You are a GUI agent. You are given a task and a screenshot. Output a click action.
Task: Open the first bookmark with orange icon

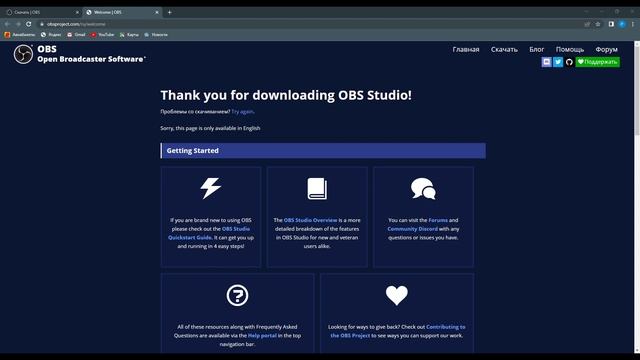[x=20, y=35]
